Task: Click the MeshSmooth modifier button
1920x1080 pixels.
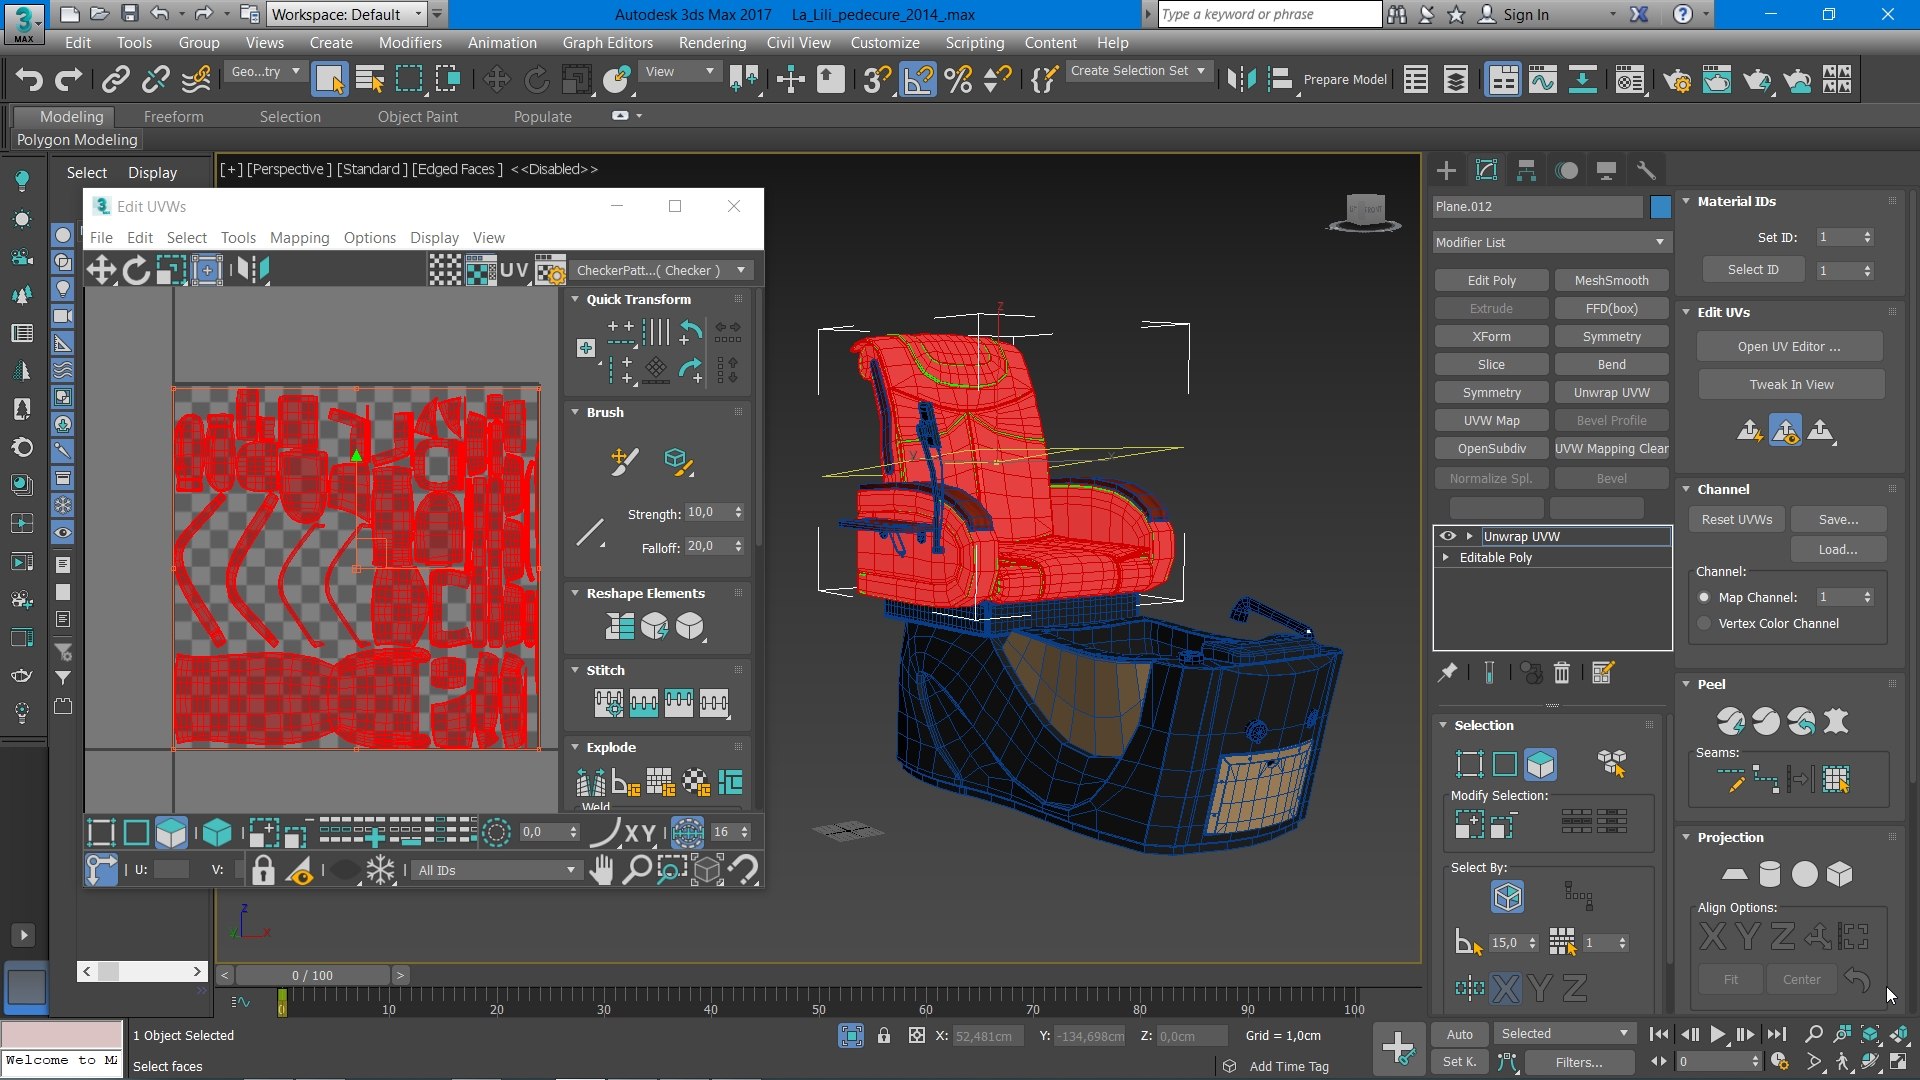Action: point(1611,280)
